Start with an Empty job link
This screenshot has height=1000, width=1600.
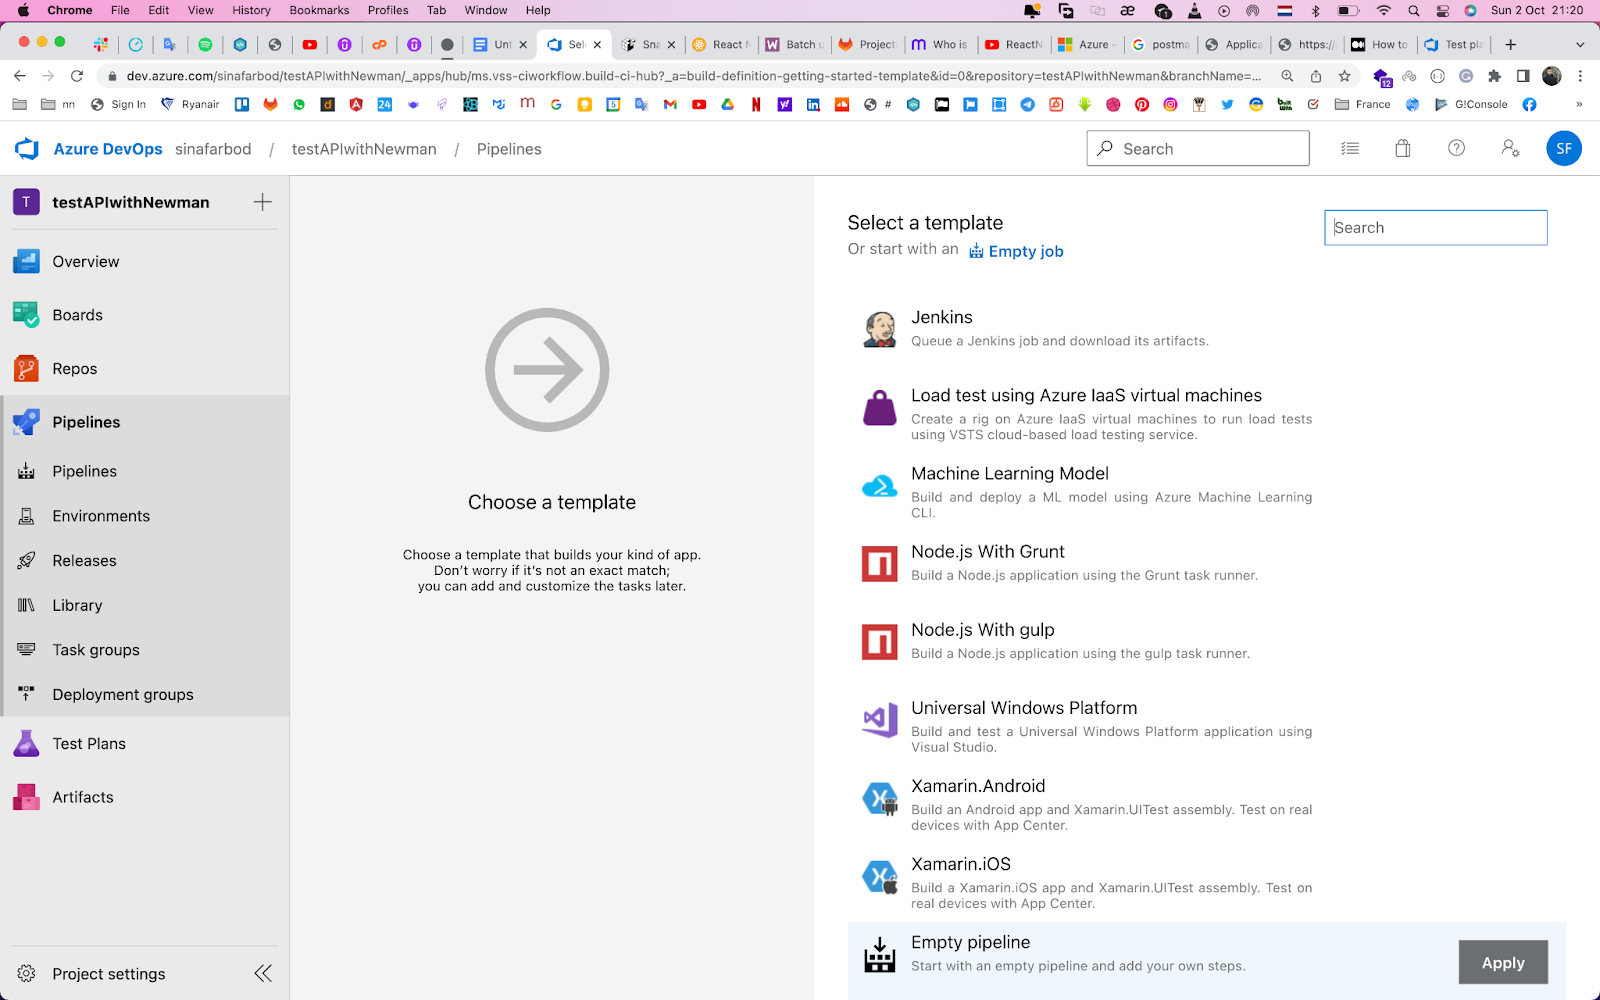click(1016, 251)
